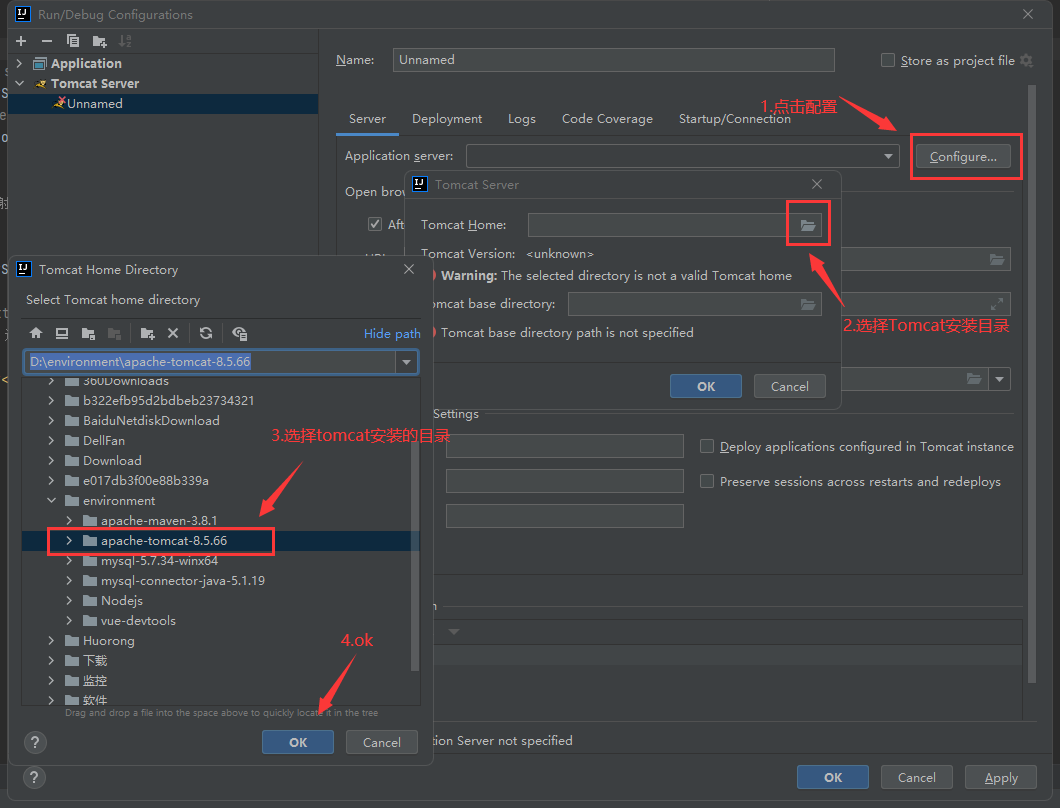Copy configuration icon in Run/Debug toolbar
The image size is (1060, 808).
[x=72, y=41]
